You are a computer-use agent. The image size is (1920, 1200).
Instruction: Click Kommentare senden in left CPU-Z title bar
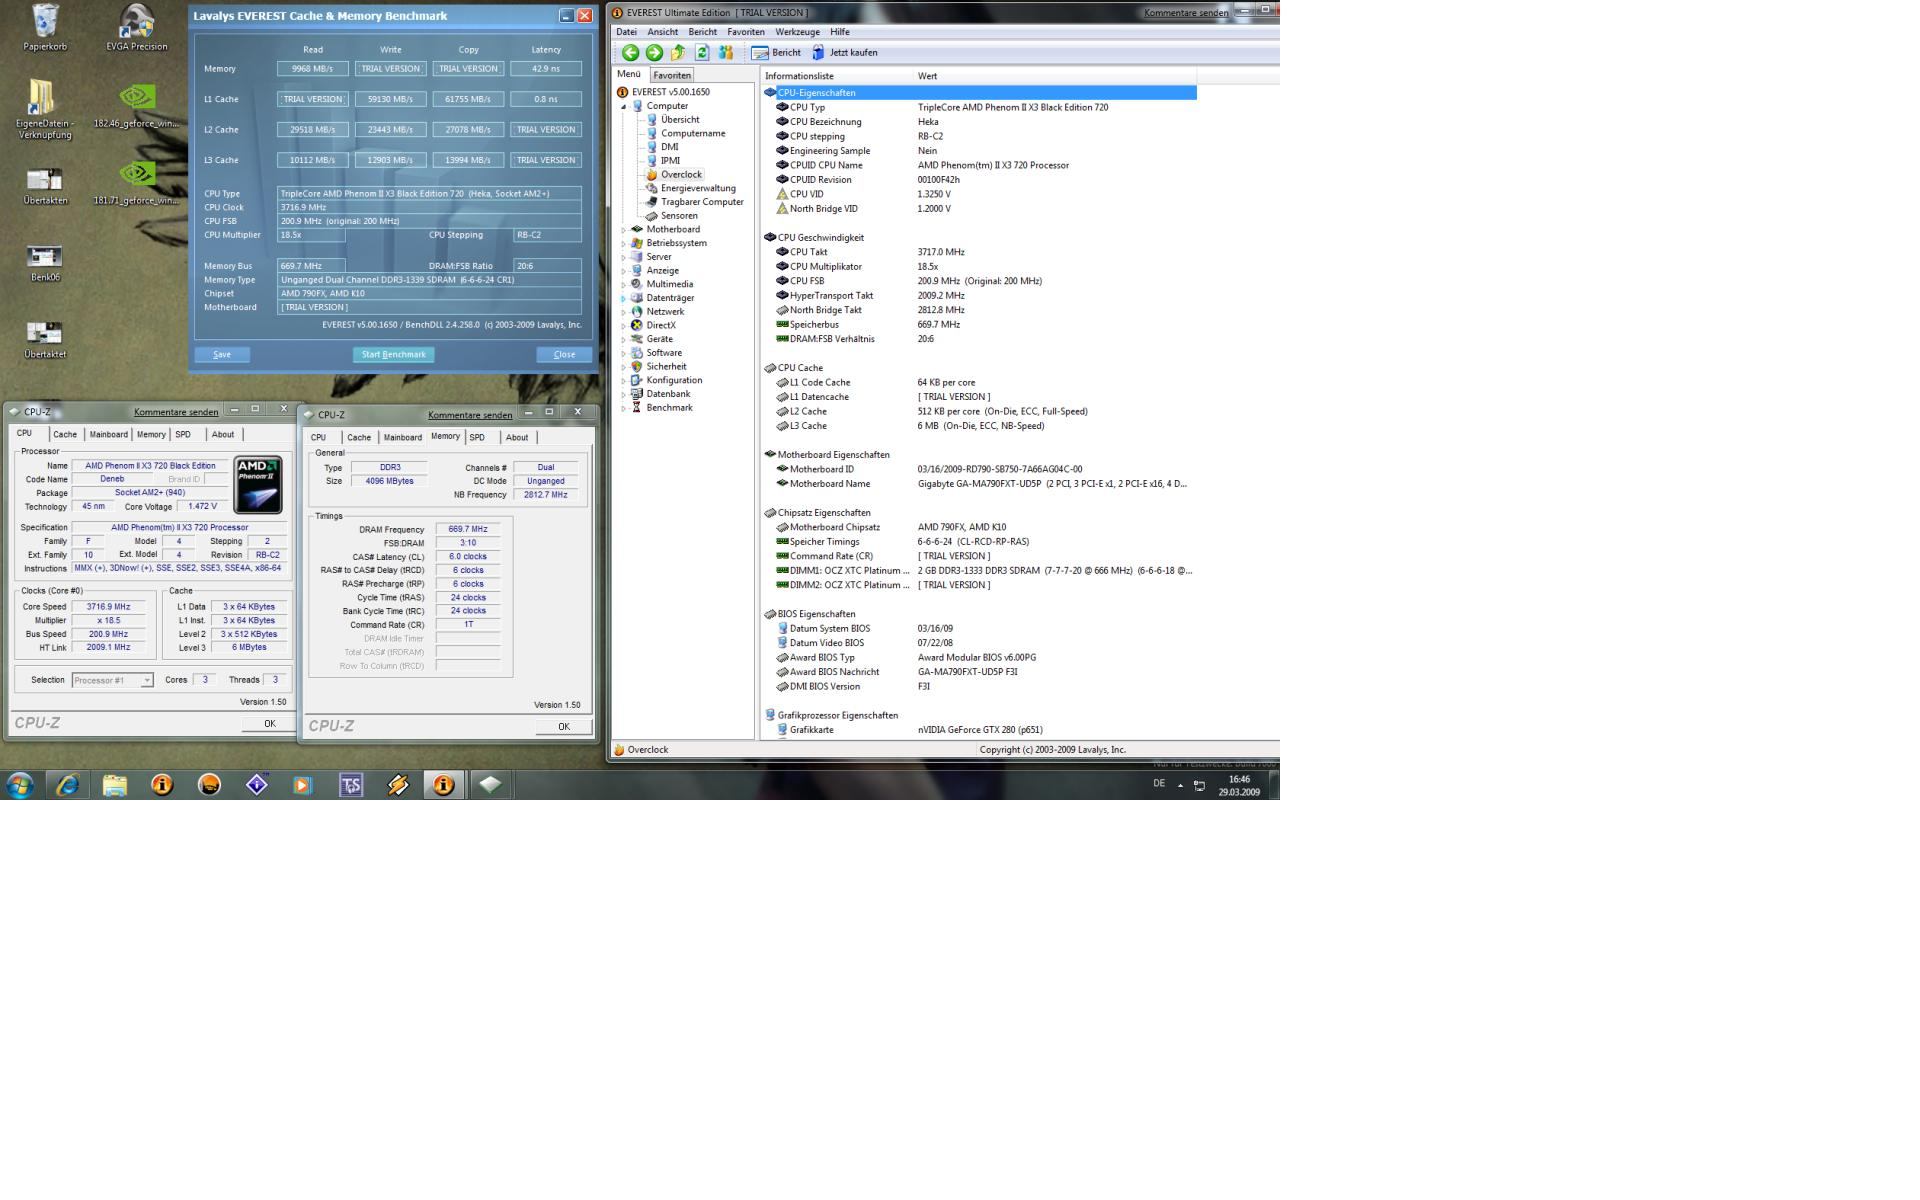click(x=176, y=412)
